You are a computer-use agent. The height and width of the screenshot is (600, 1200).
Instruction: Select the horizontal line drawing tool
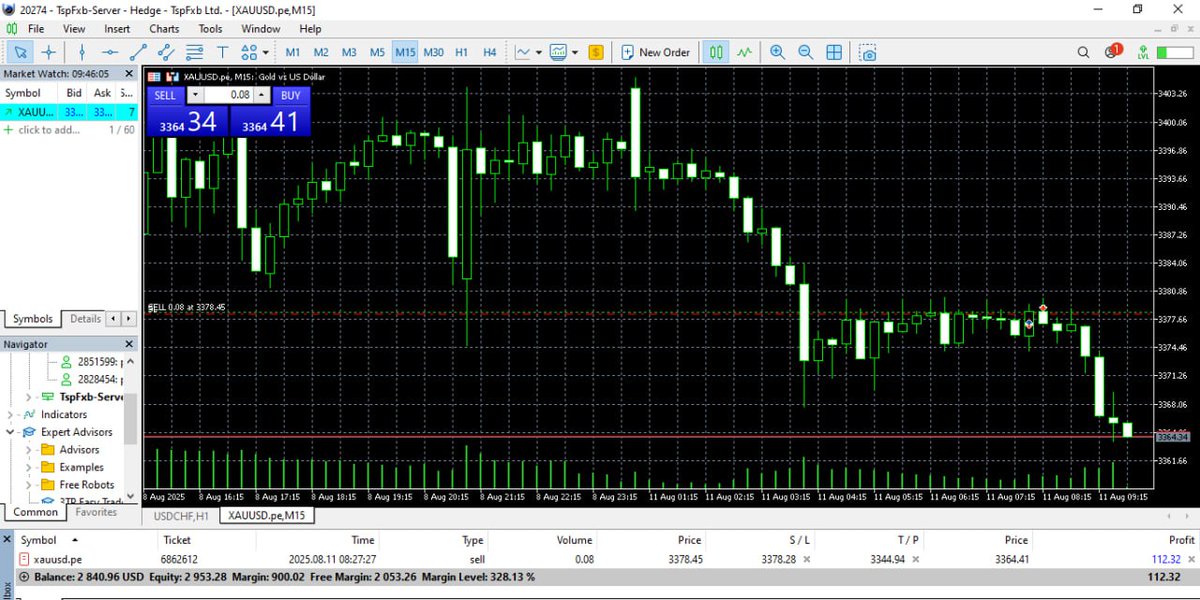click(x=110, y=52)
